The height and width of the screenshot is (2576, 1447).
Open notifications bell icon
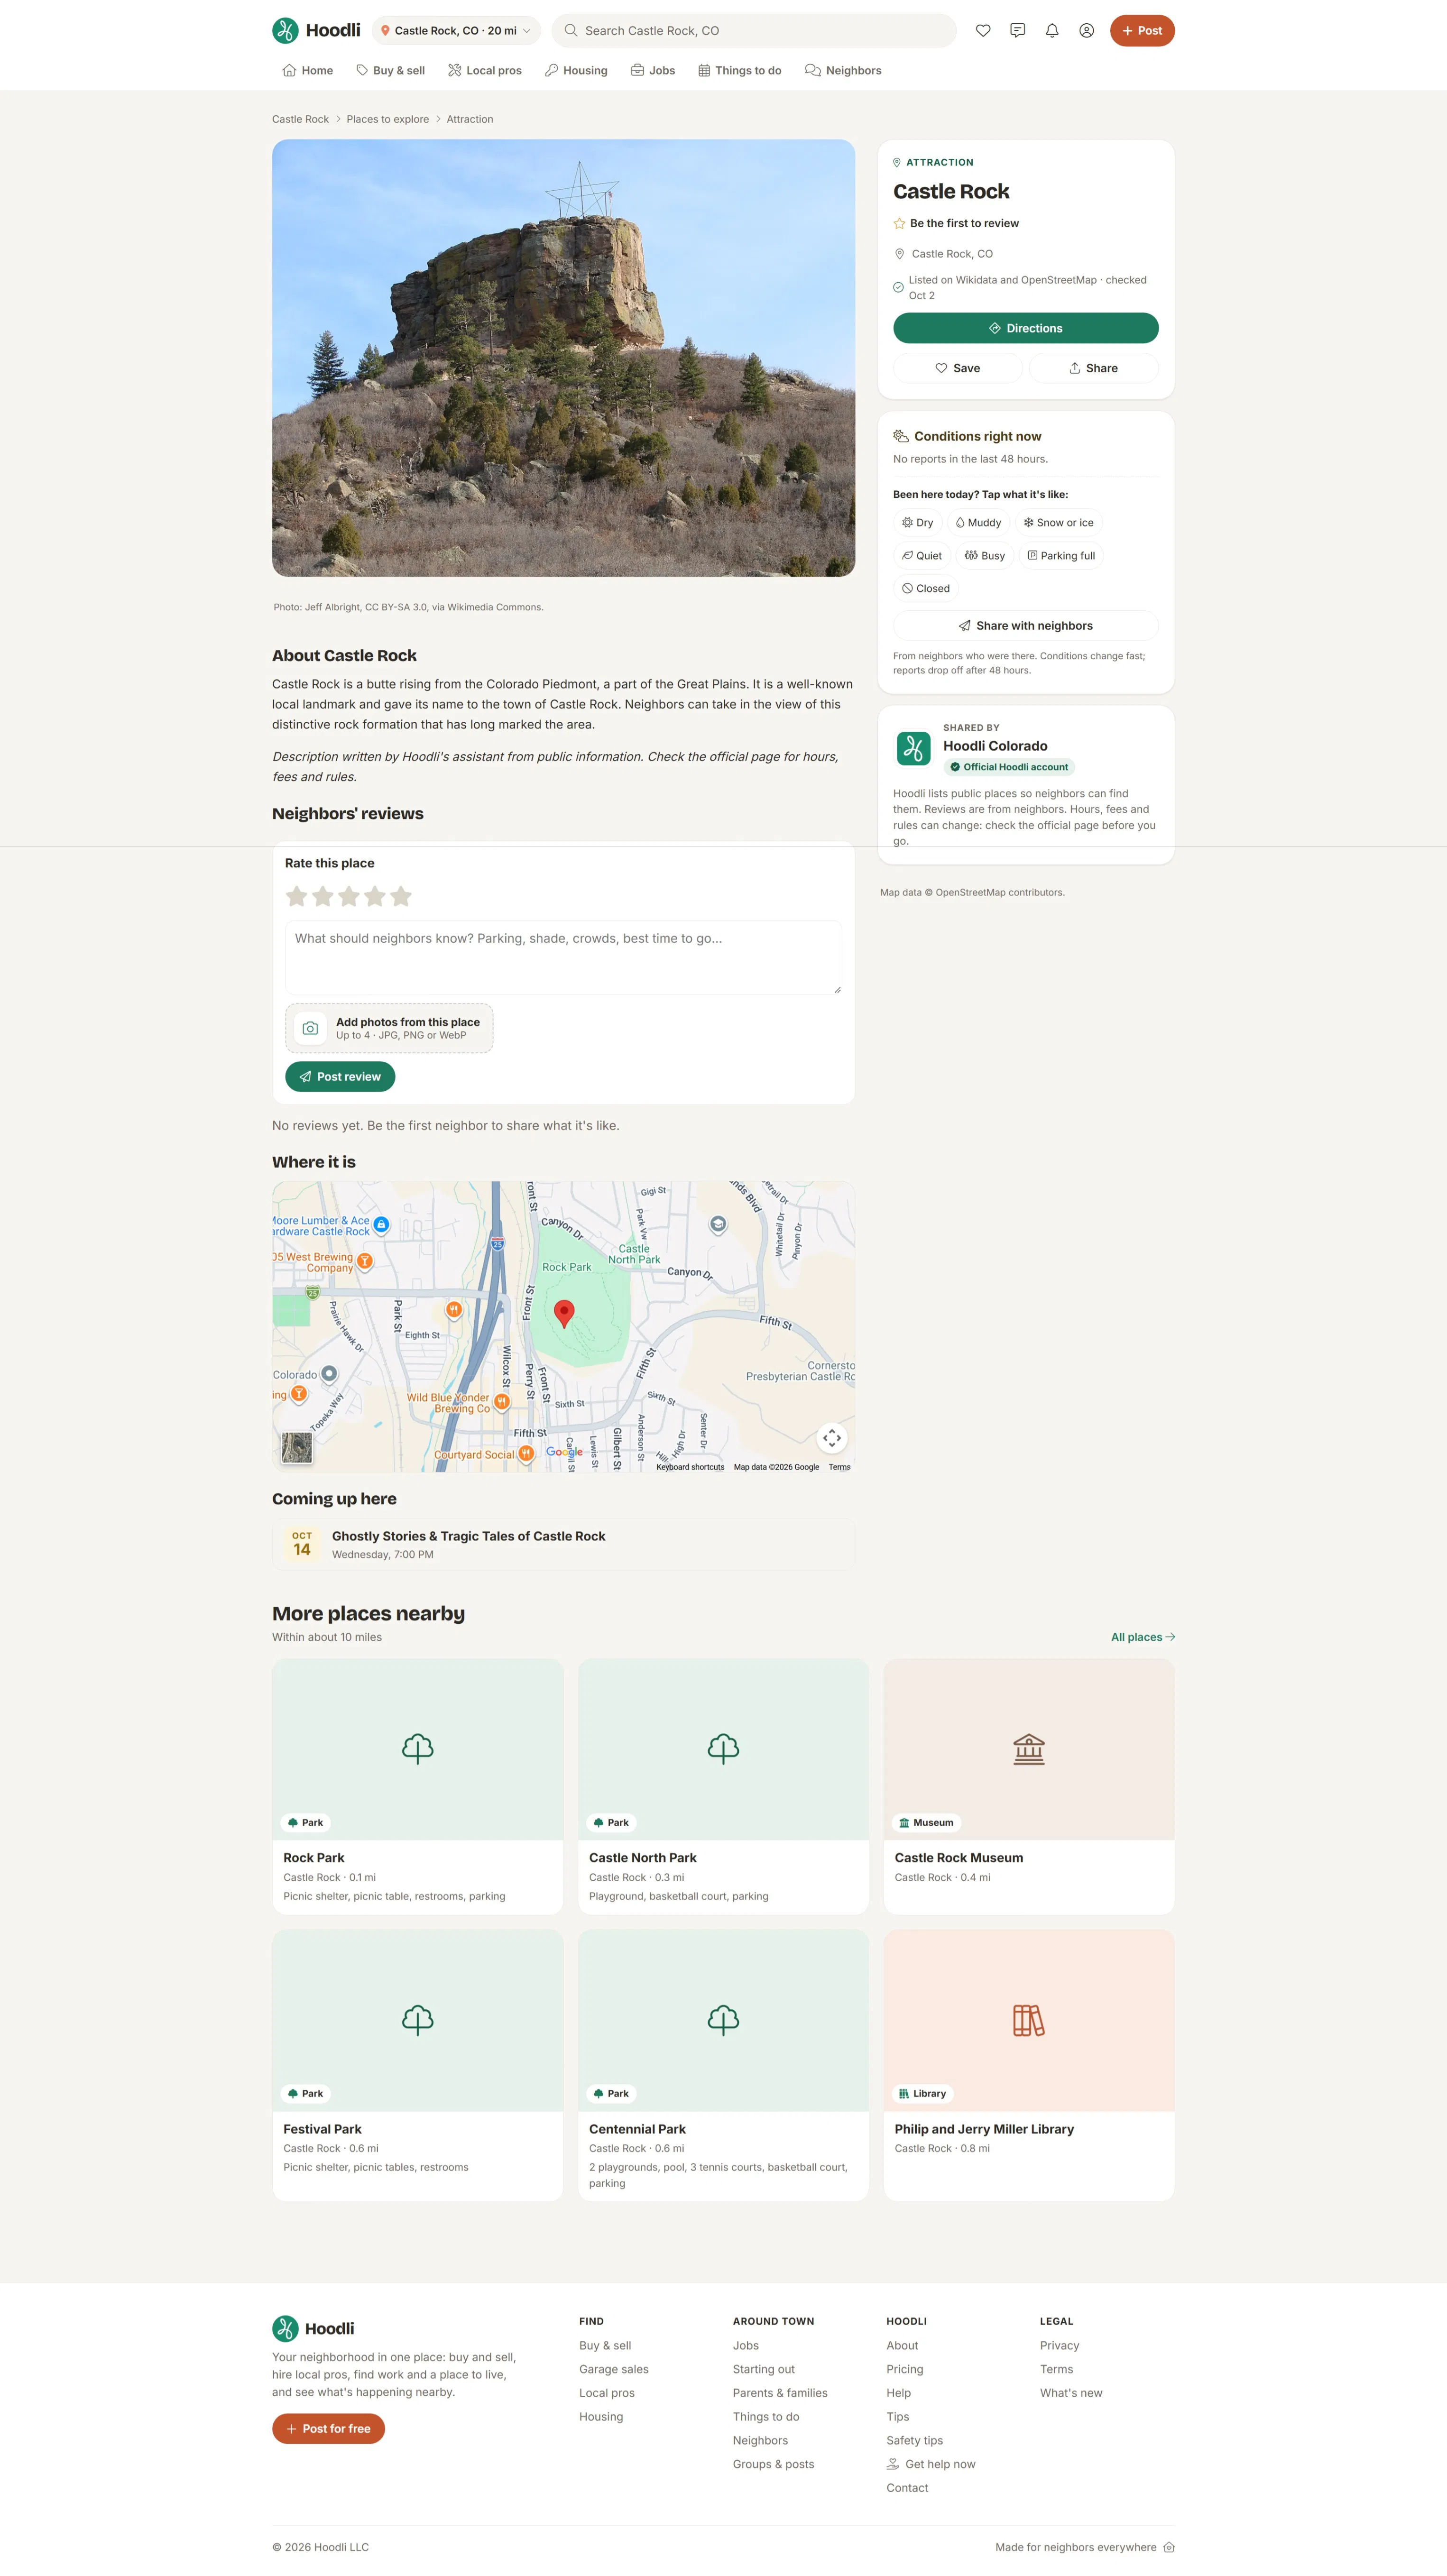(1052, 31)
